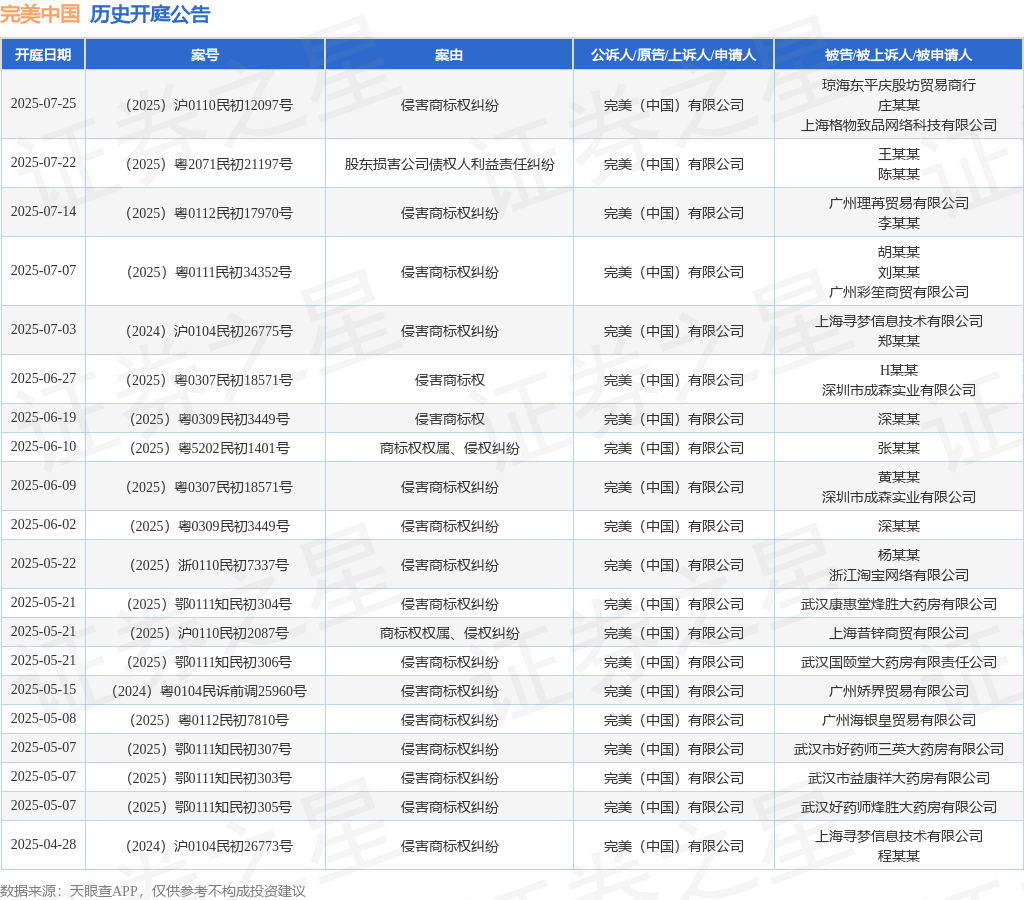
Task: Select 上海格物致品网络科技有限公司
Action: tap(899, 125)
